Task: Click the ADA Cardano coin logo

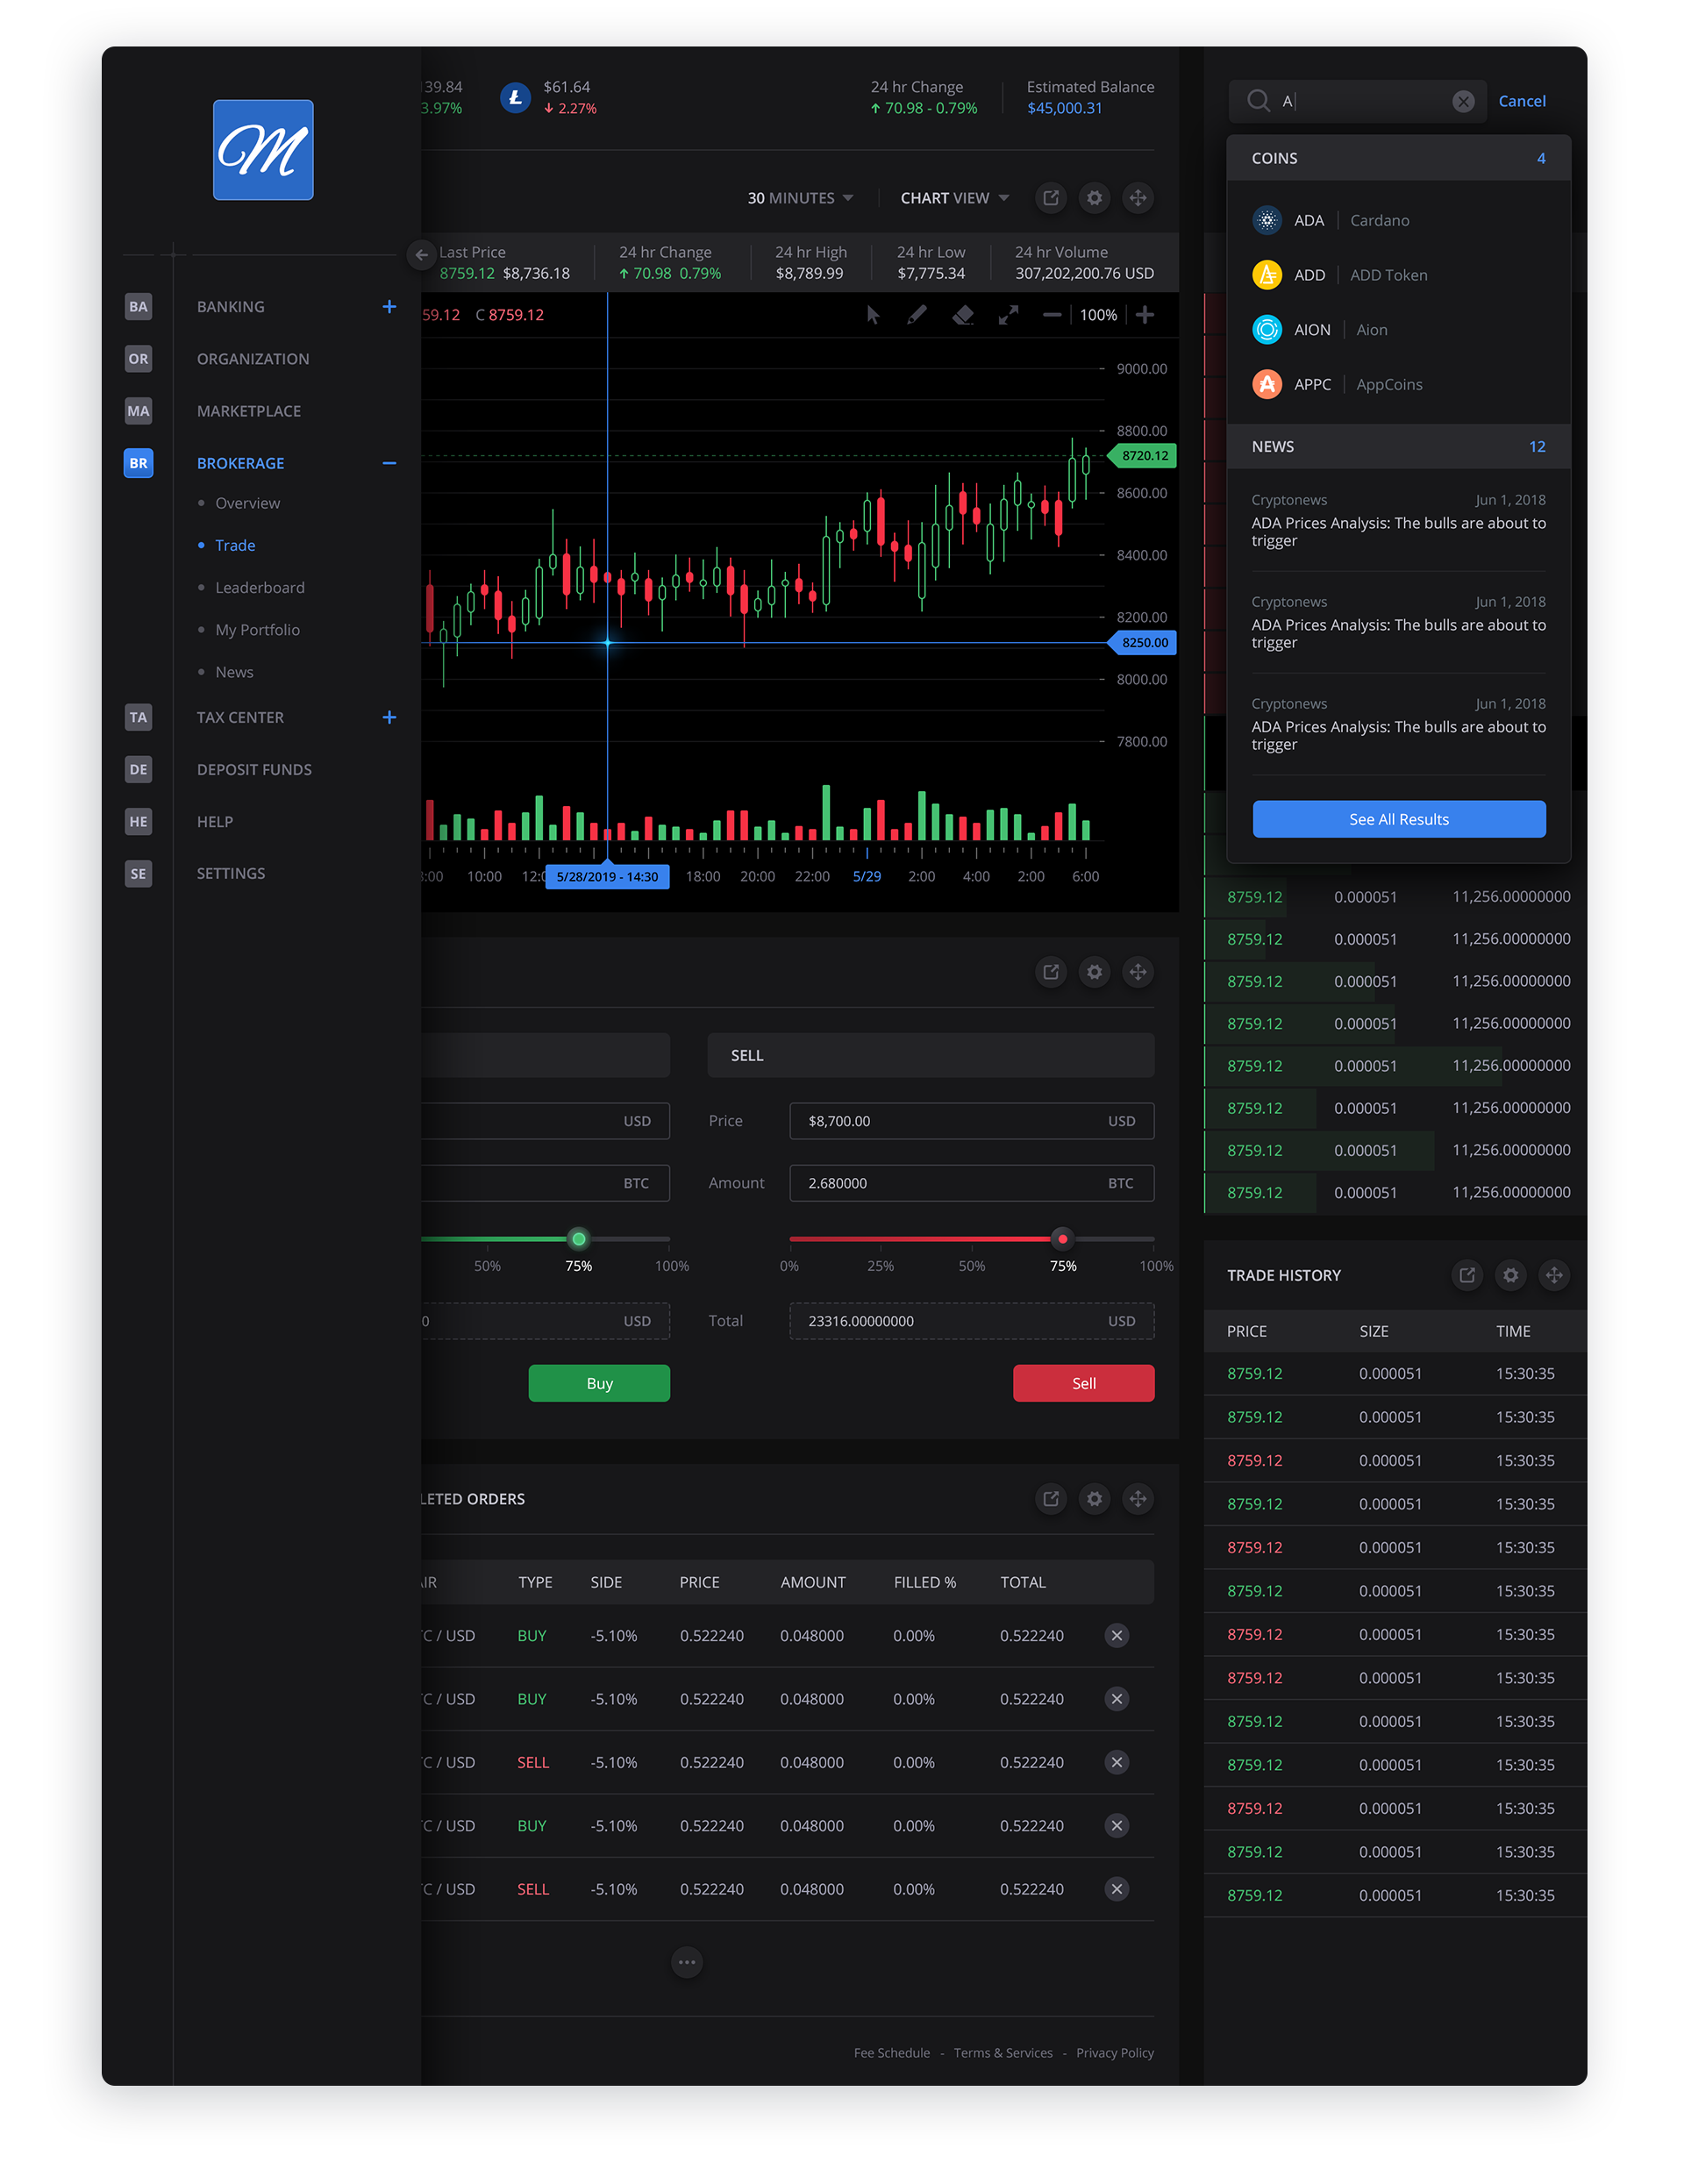Action: pyautogui.click(x=1267, y=219)
